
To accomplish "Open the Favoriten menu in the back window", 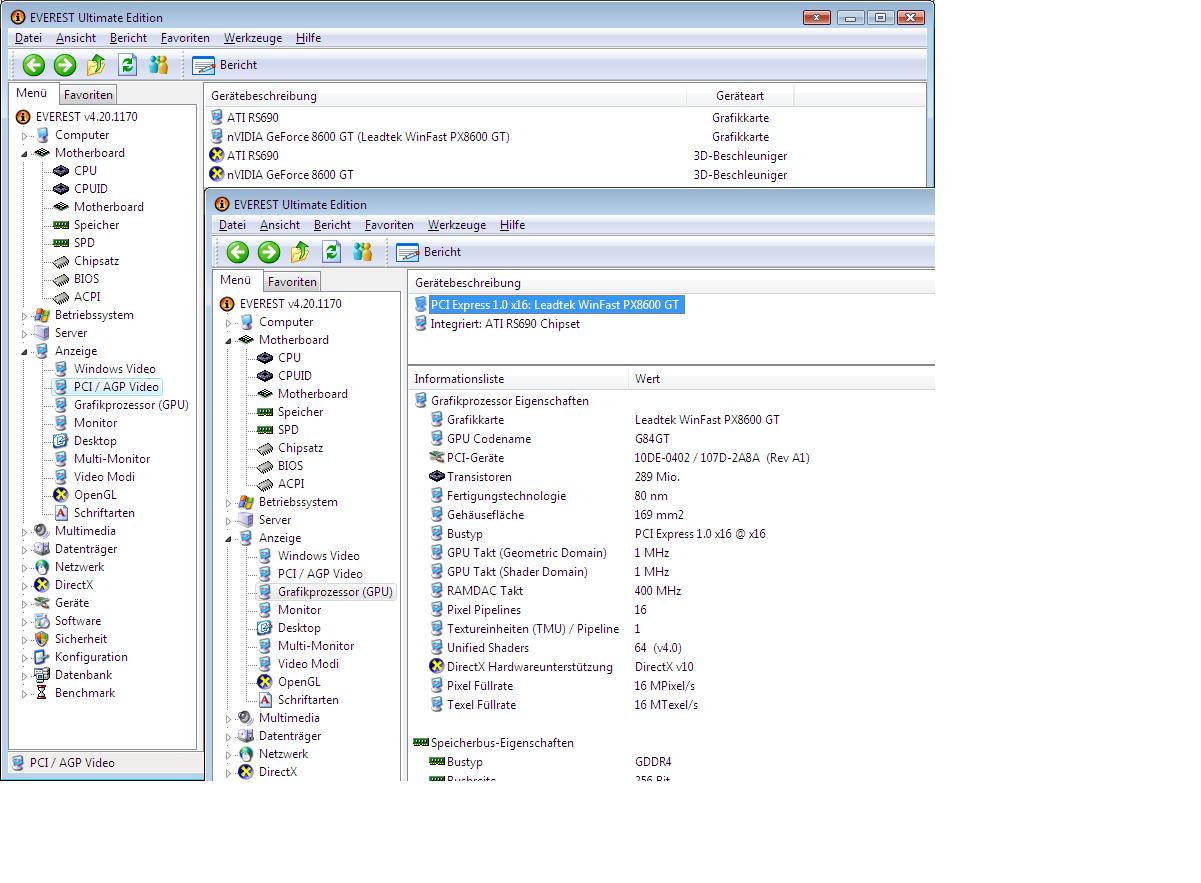I will tap(185, 38).
